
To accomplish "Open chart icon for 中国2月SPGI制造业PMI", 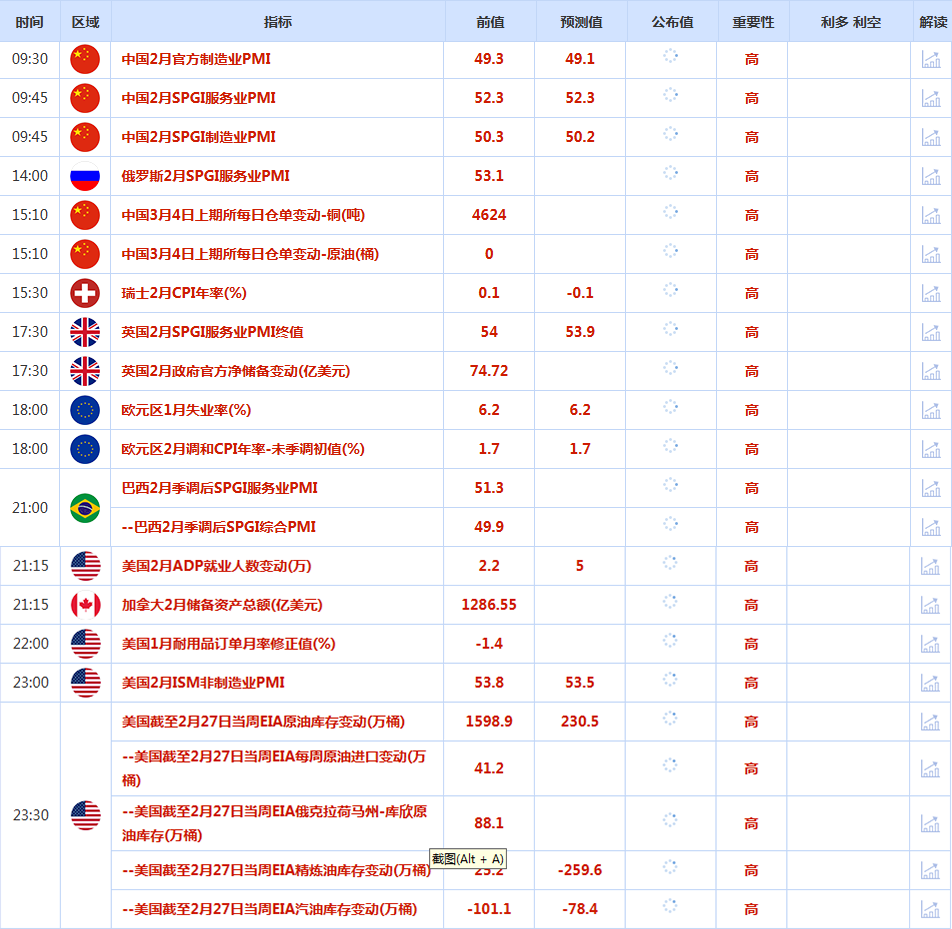I will coord(931,137).
